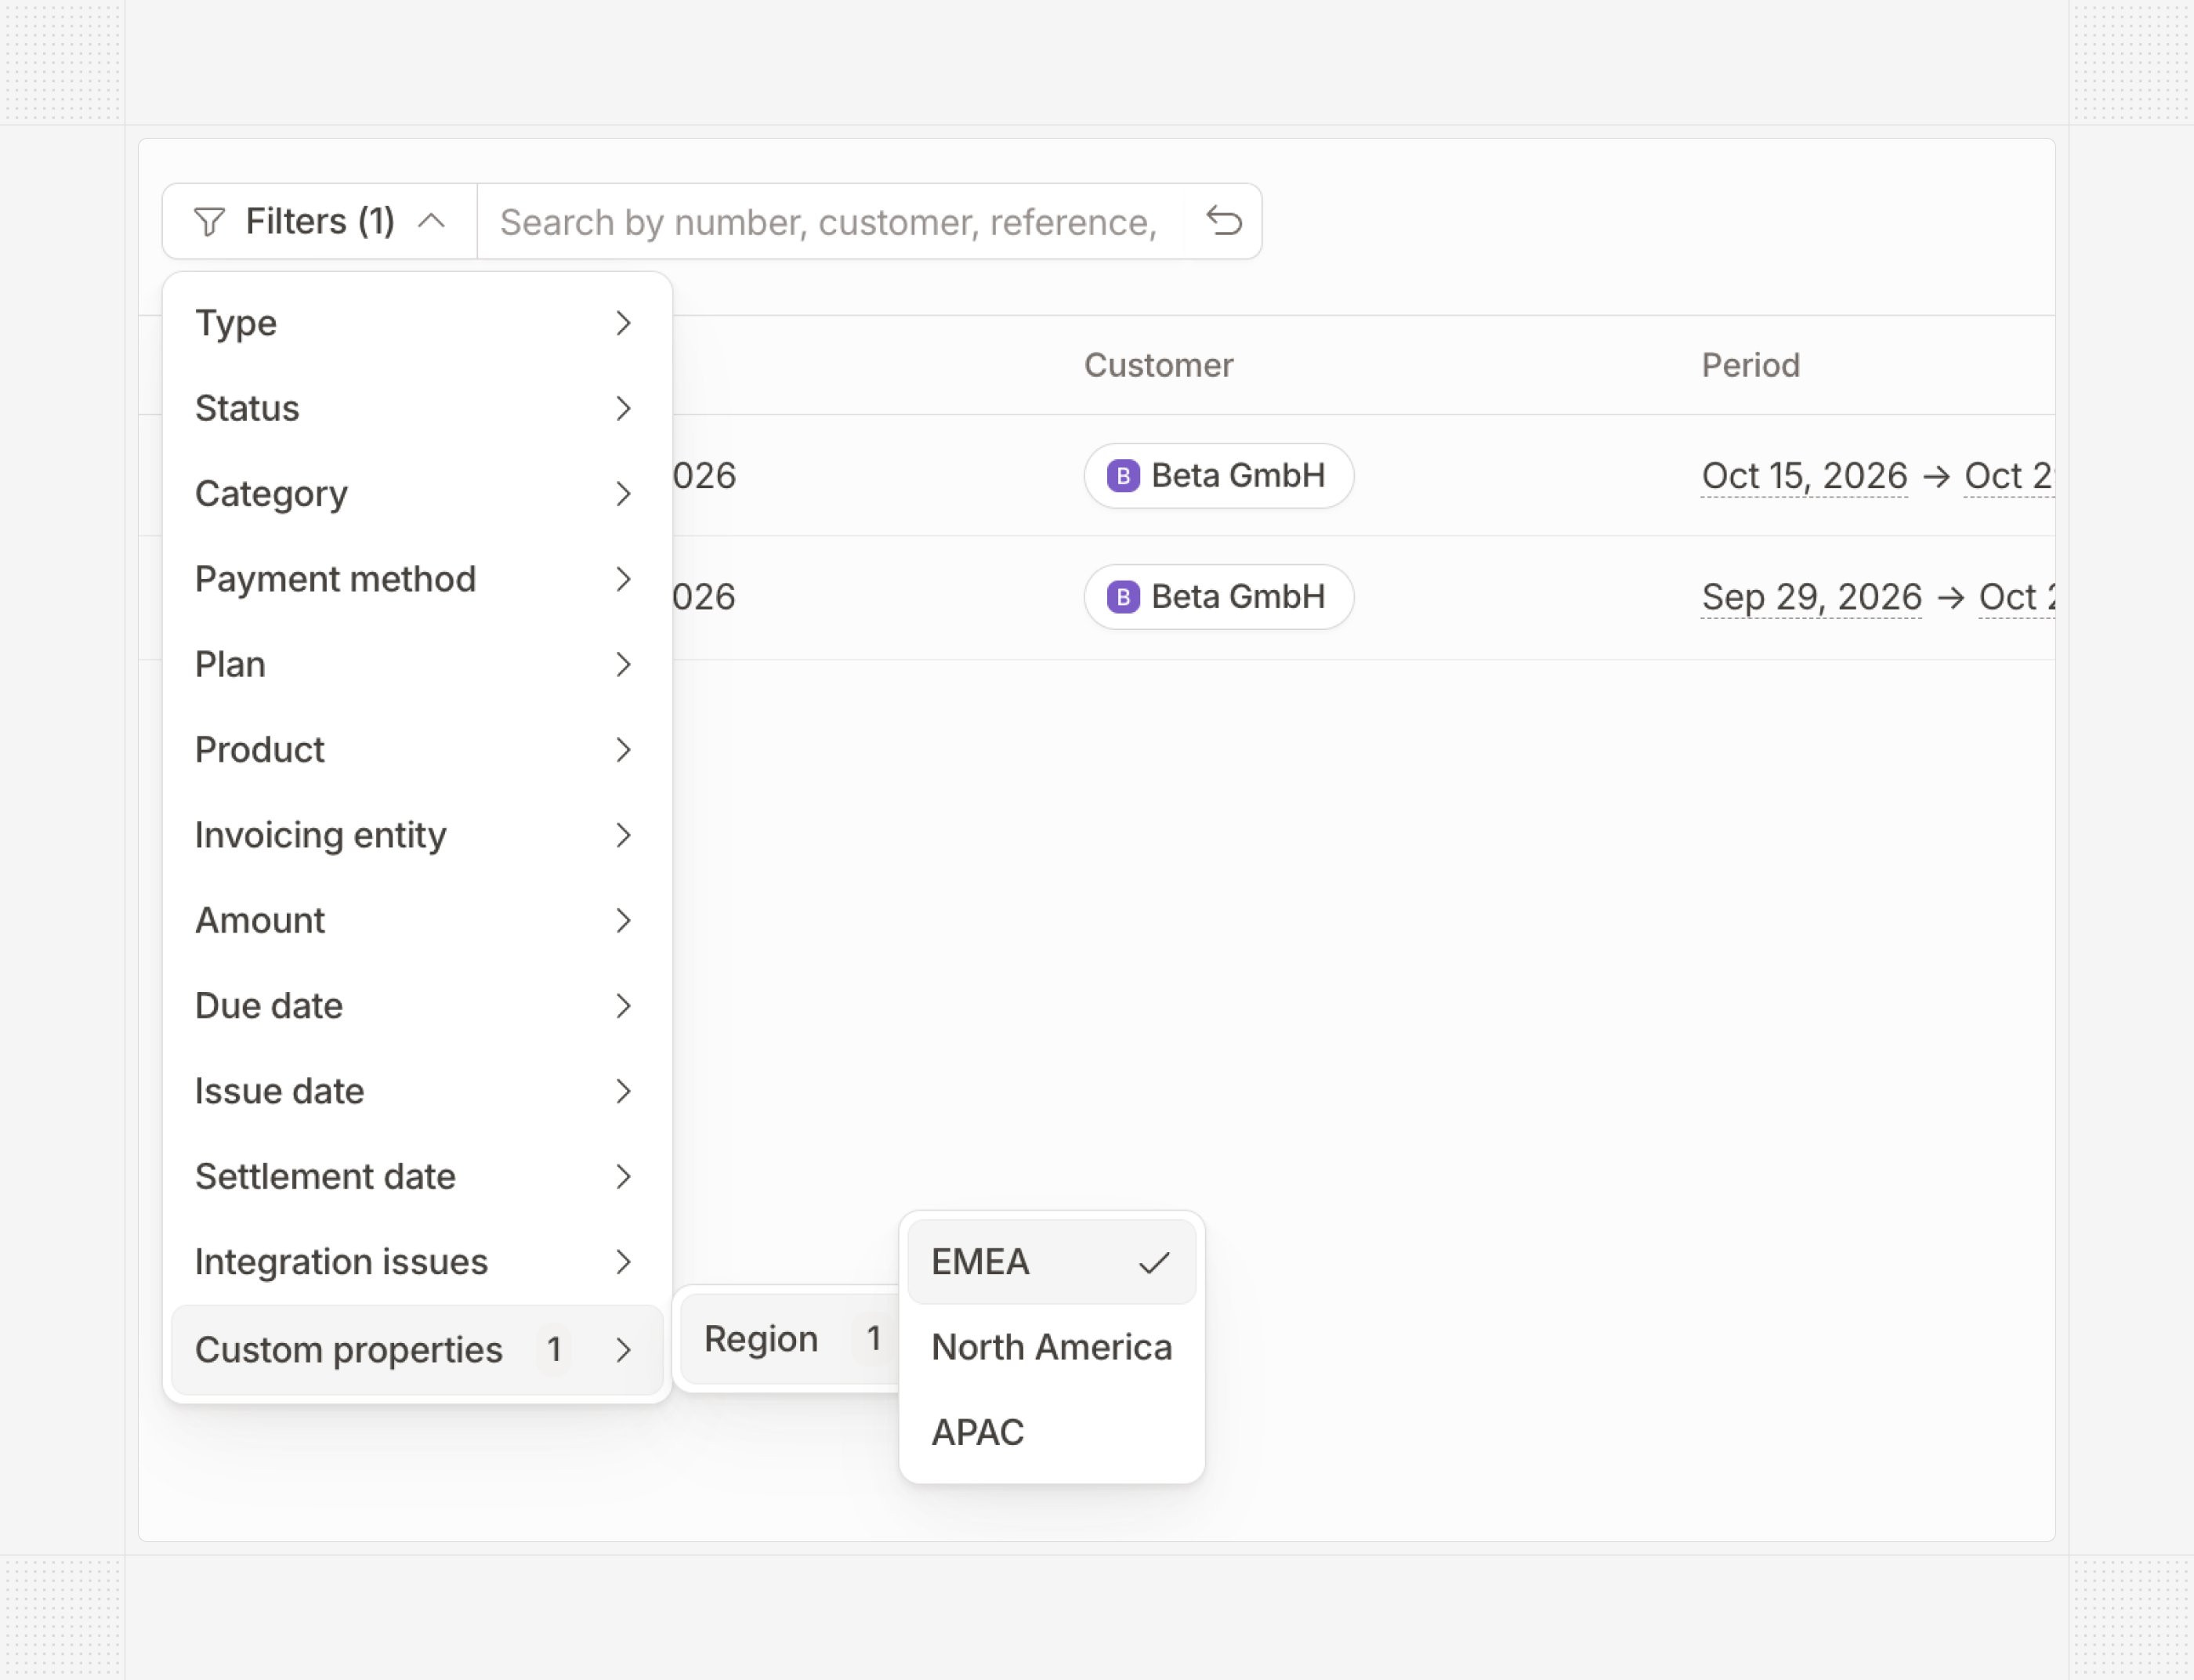Image resolution: width=2194 pixels, height=1680 pixels.
Task: Click the Custom properties count badge
Action: click(554, 1350)
